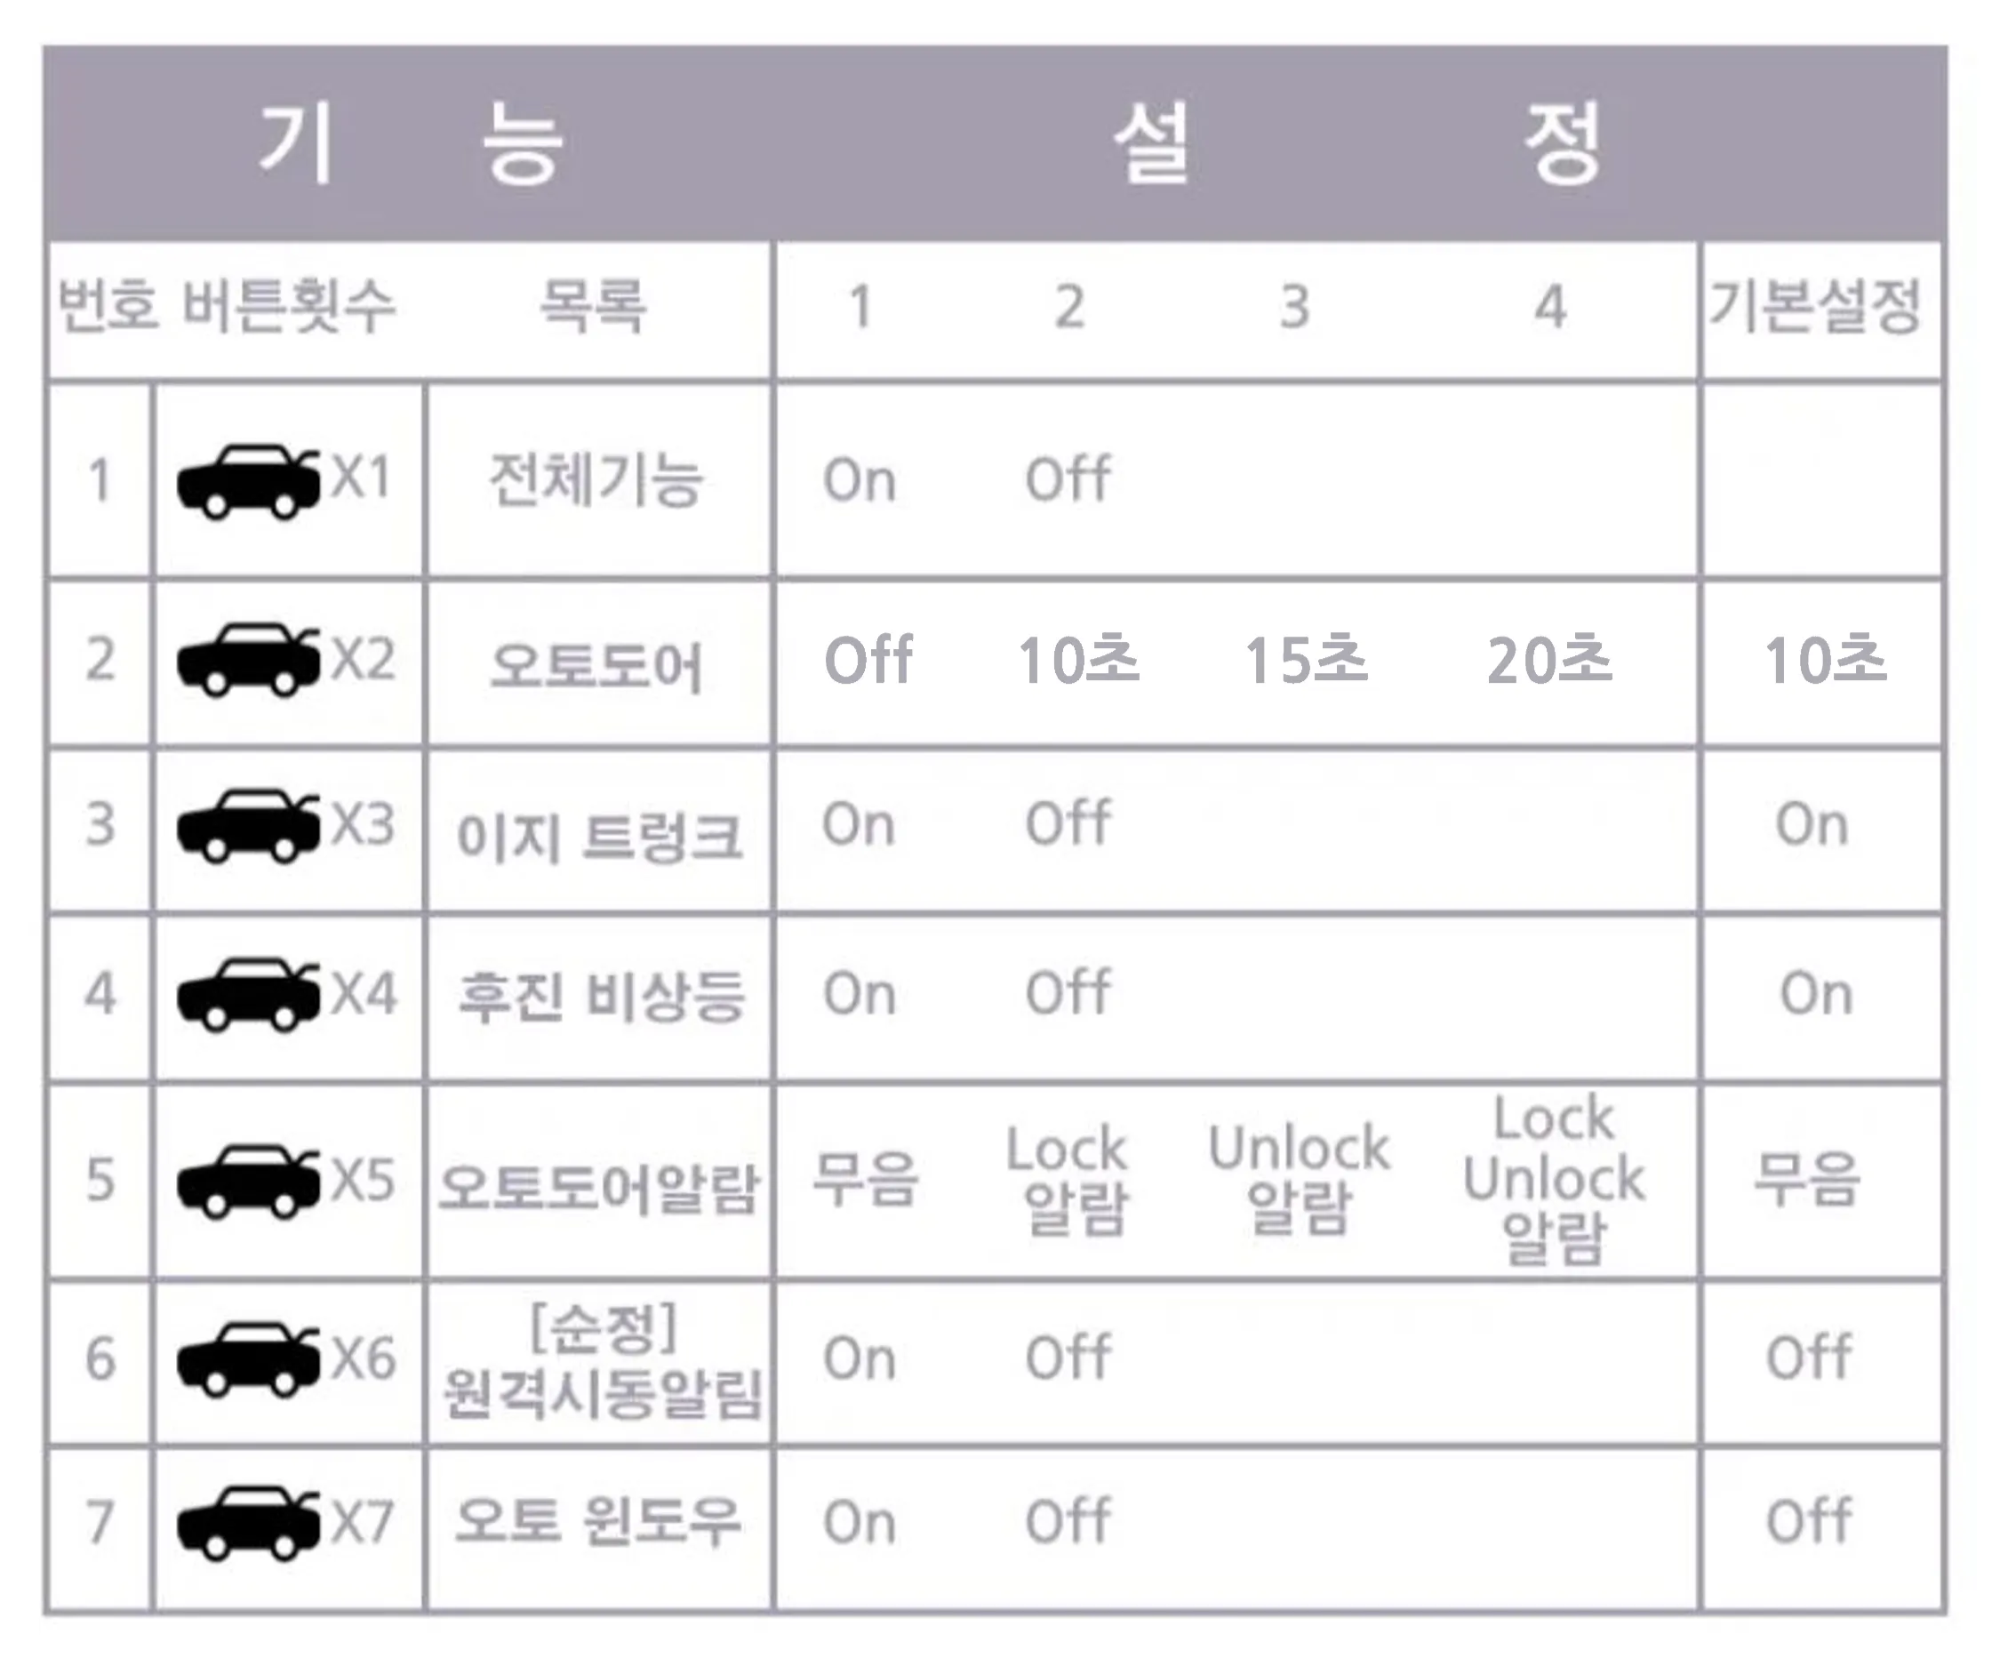Click the car icon labeled X7
The width and height of the screenshot is (2000, 1653).
point(248,1523)
